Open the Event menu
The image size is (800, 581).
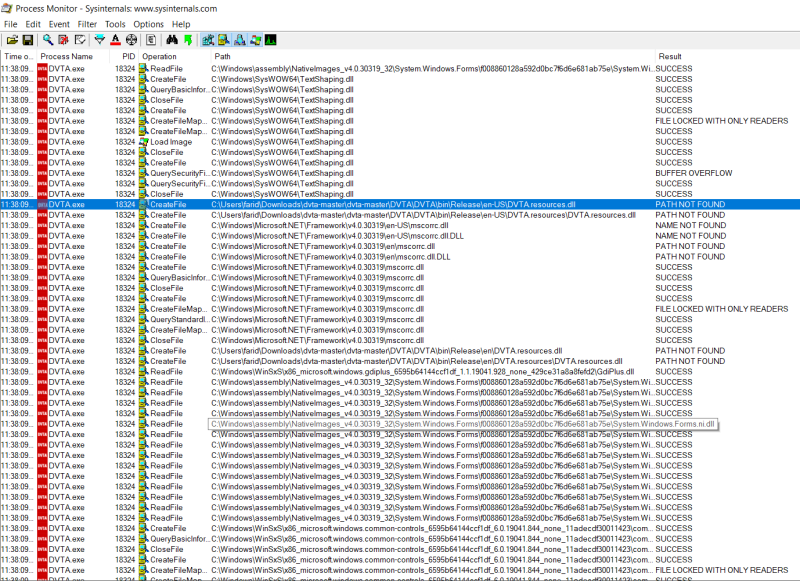point(59,24)
